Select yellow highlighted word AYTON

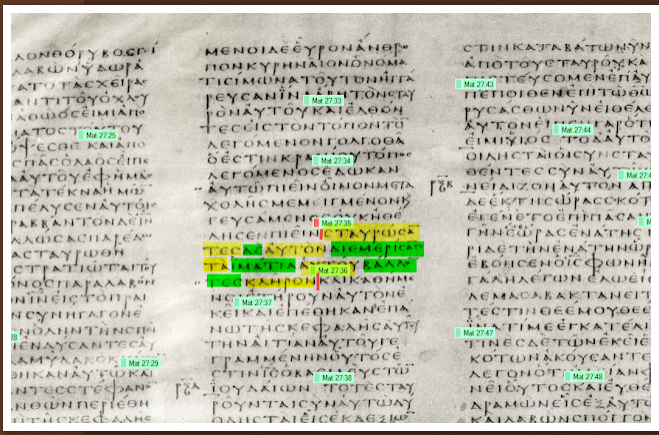point(295,250)
